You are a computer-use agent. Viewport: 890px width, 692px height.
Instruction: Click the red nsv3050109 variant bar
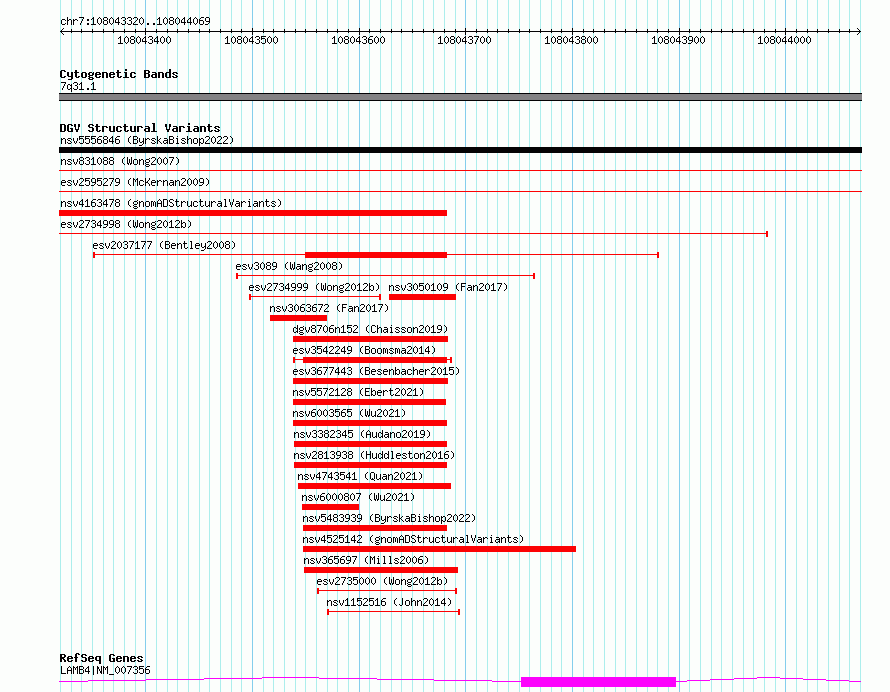click(x=422, y=297)
